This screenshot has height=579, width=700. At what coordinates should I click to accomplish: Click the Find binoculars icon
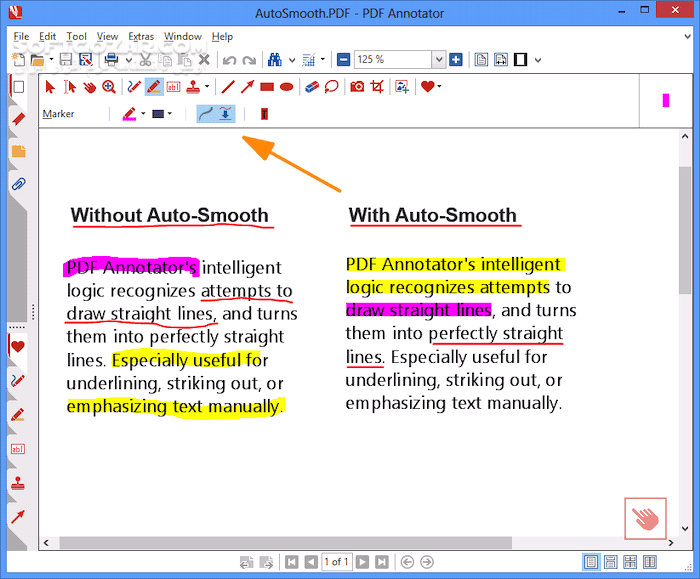point(275,59)
